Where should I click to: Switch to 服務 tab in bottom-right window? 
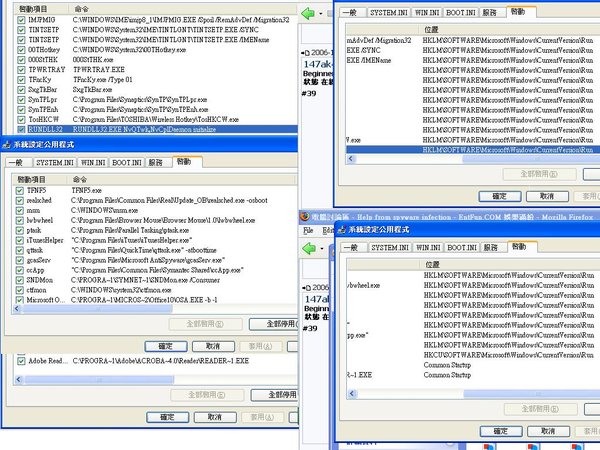click(x=493, y=248)
